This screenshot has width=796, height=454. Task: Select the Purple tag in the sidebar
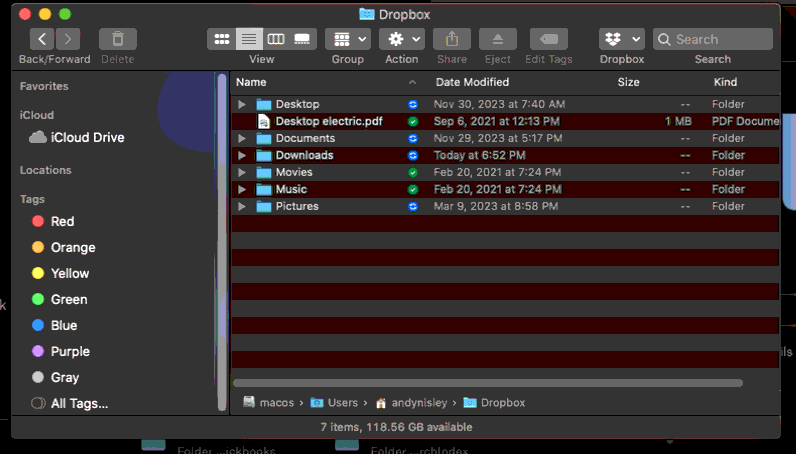[60, 351]
